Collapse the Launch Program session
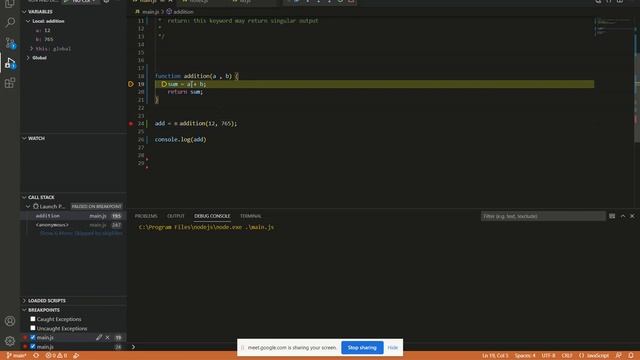640x360 pixels. 28,207
